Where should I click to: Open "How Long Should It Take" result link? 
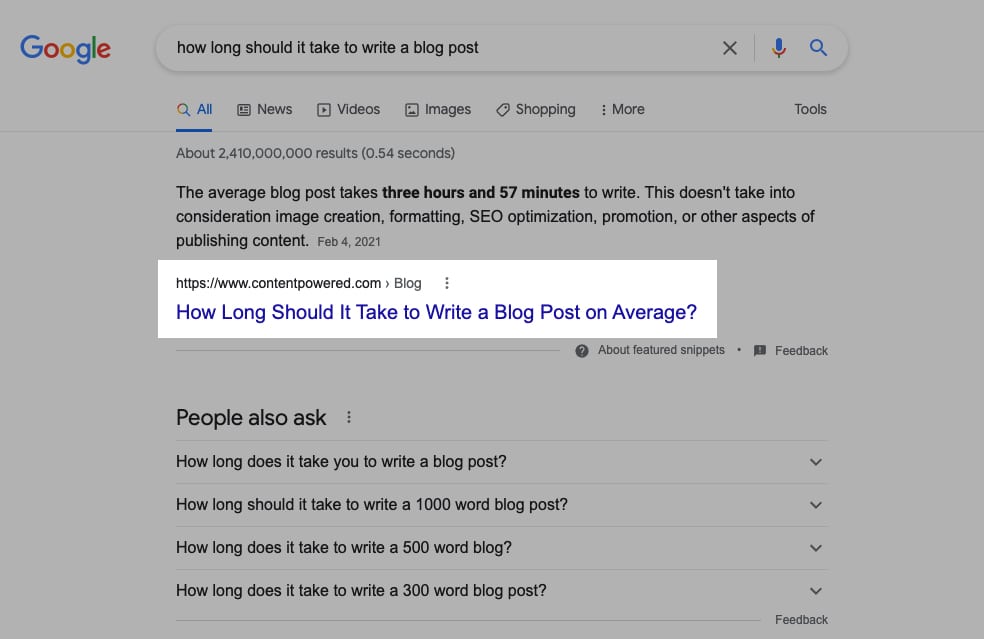(436, 312)
